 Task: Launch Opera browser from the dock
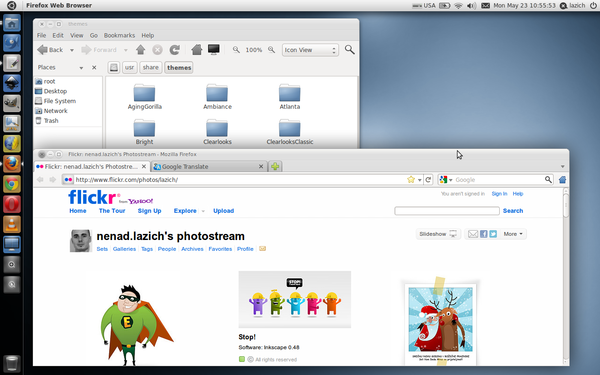tap(11, 204)
